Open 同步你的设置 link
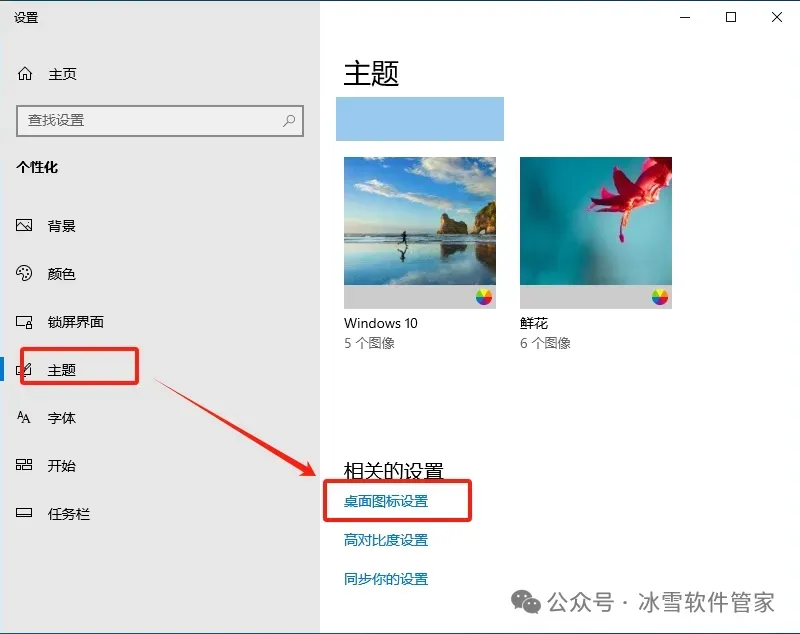This screenshot has height=634, width=800. tap(386, 579)
